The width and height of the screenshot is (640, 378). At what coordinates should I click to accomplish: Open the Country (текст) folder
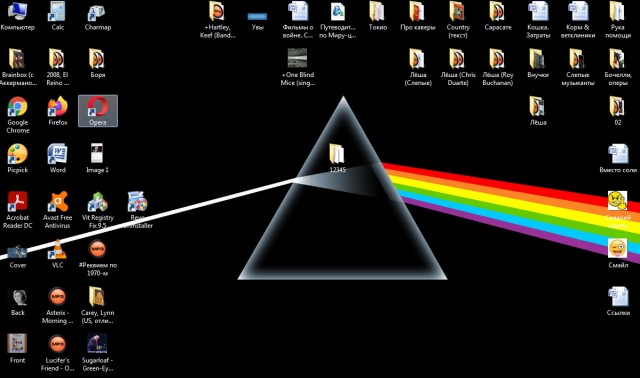click(x=458, y=20)
